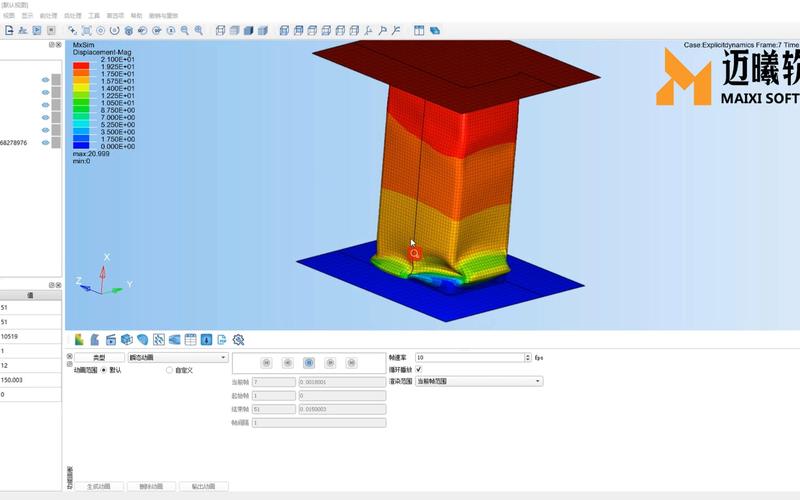Toggle the topmost eye visibility icon

click(45, 80)
